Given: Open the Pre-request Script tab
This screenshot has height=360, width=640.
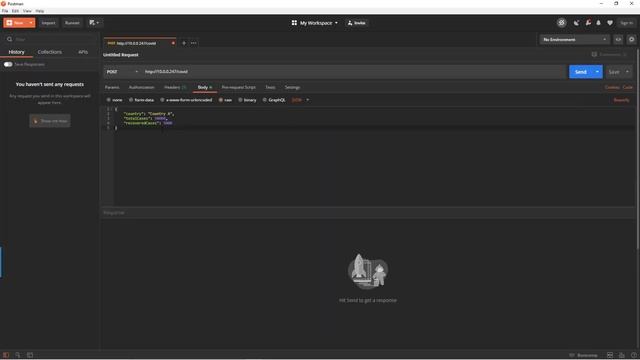Looking at the screenshot, I should (x=239, y=87).
